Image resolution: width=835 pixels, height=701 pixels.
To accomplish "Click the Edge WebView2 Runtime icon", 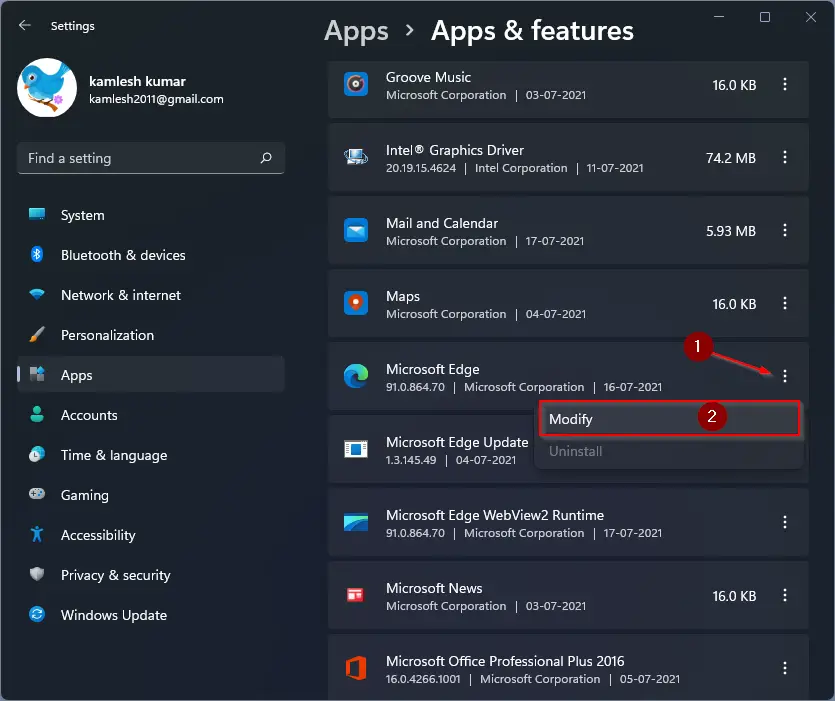I will [x=356, y=522].
